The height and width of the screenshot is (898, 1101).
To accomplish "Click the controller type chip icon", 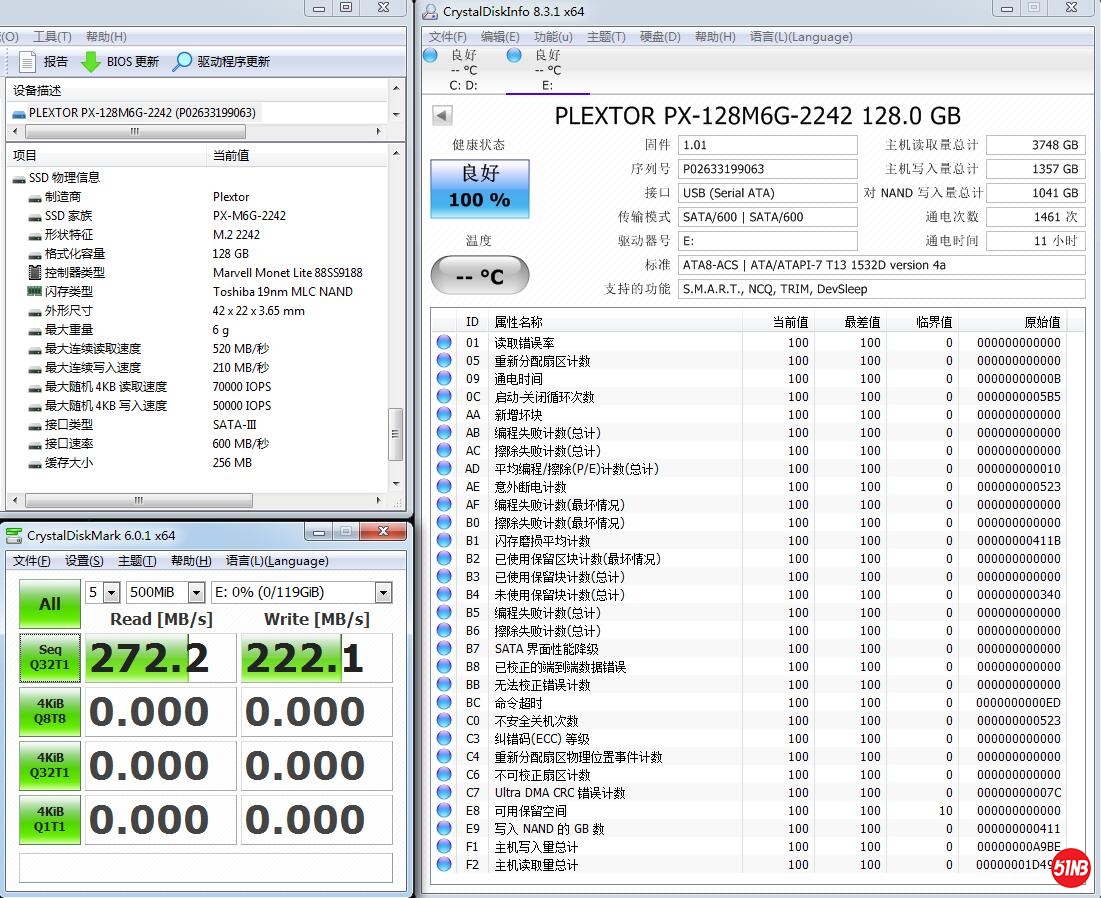I will coord(34,272).
